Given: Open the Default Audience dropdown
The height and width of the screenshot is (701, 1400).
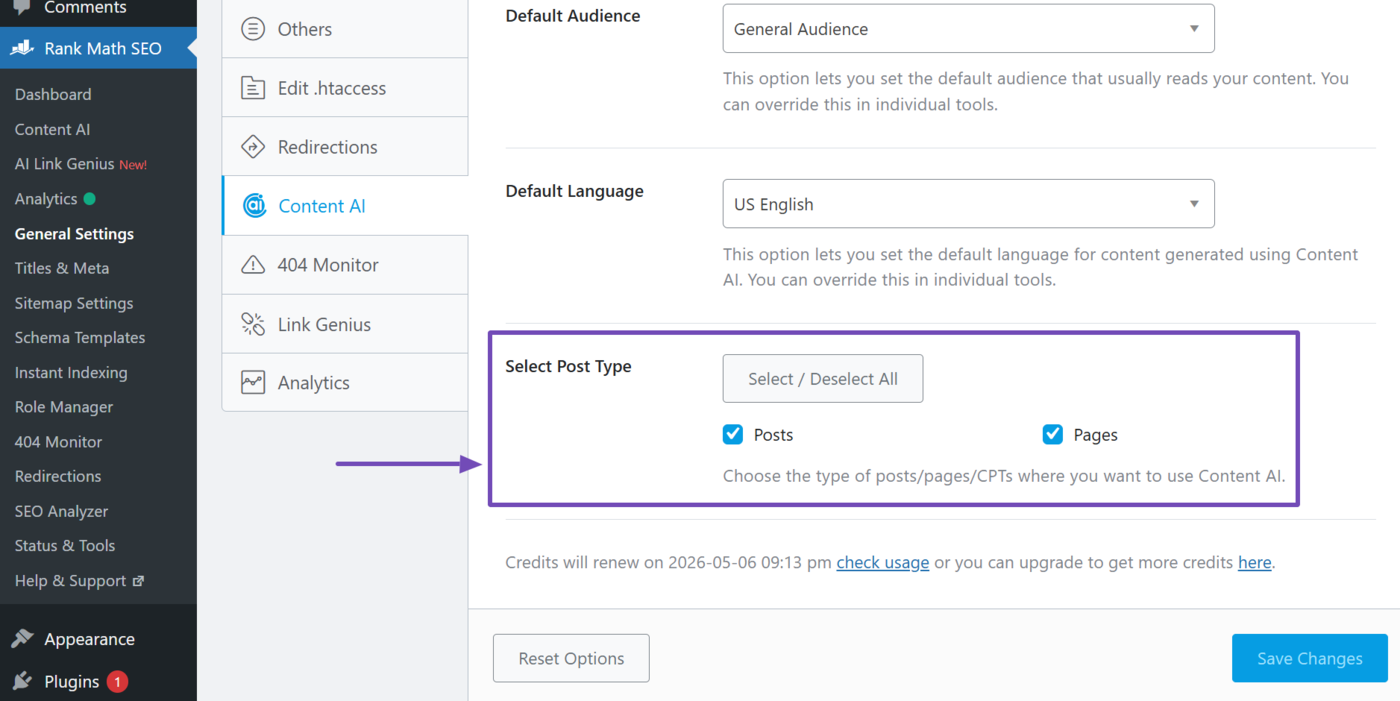Looking at the screenshot, I should point(968,29).
